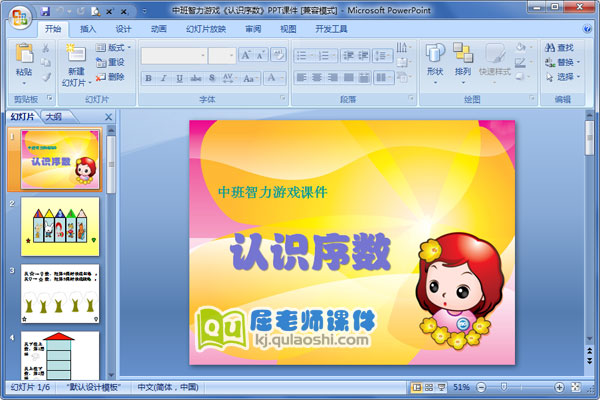Click zoom out minus button
The image size is (600, 400).
click(481, 387)
